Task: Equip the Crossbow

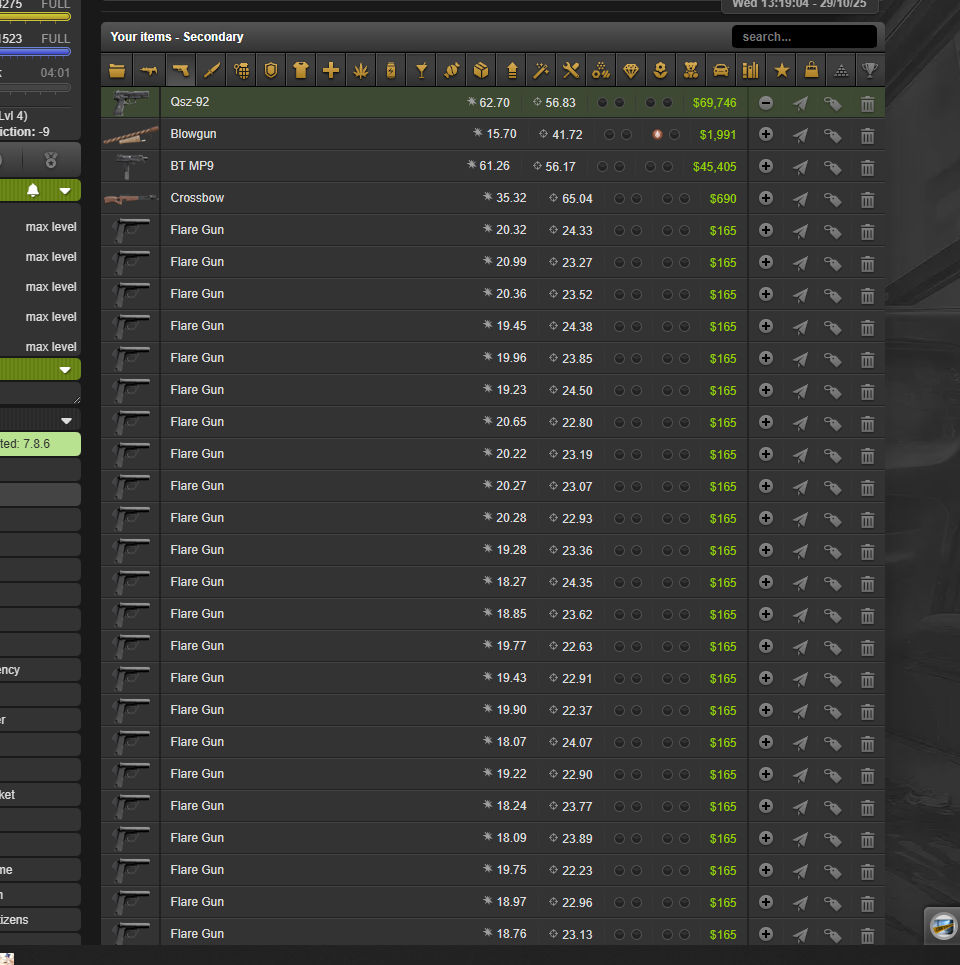Action: point(766,198)
